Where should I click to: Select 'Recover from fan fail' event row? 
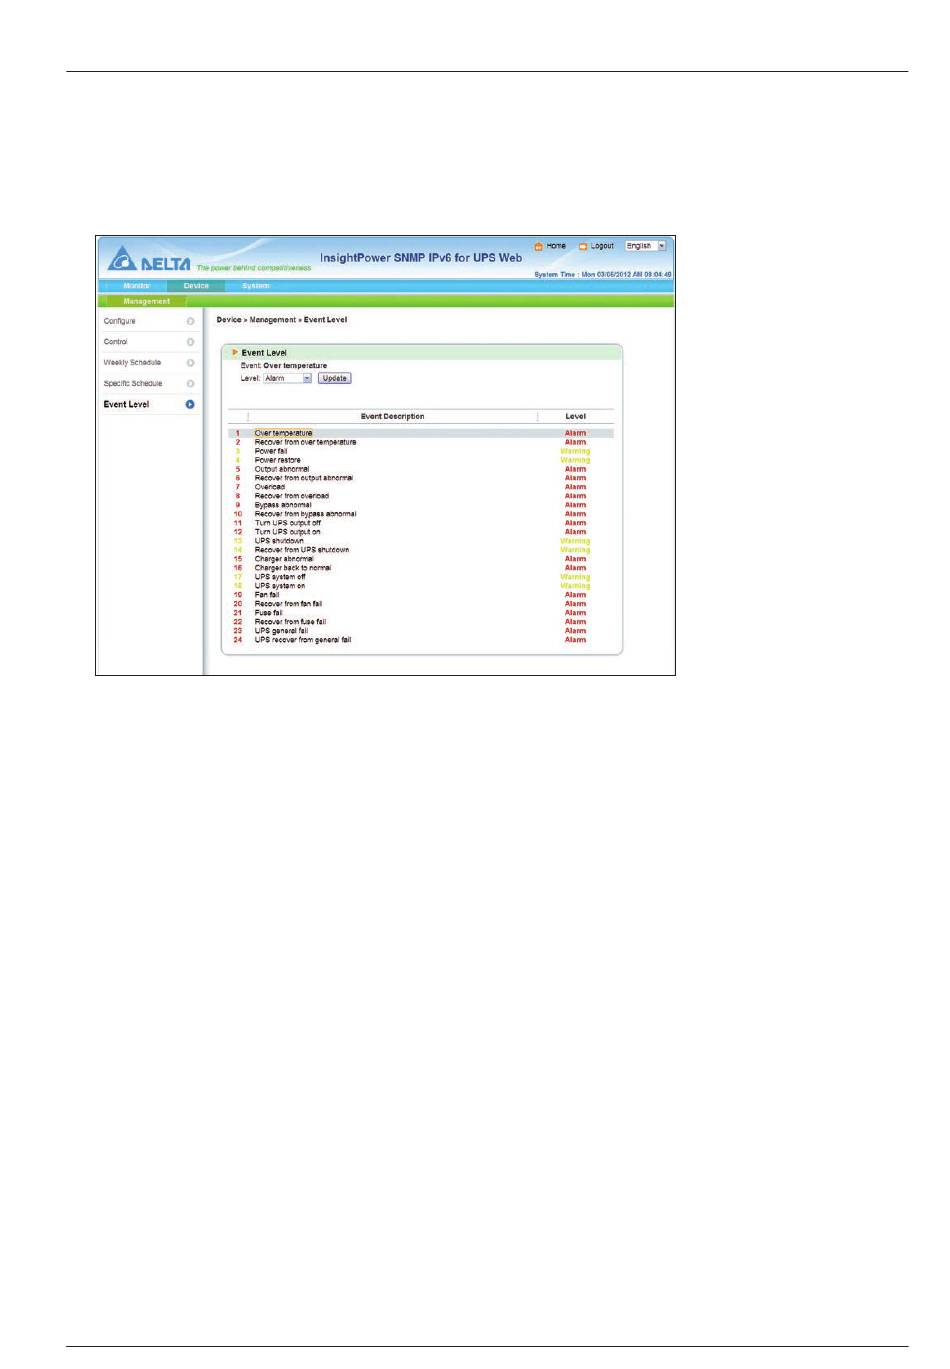tap(421, 604)
